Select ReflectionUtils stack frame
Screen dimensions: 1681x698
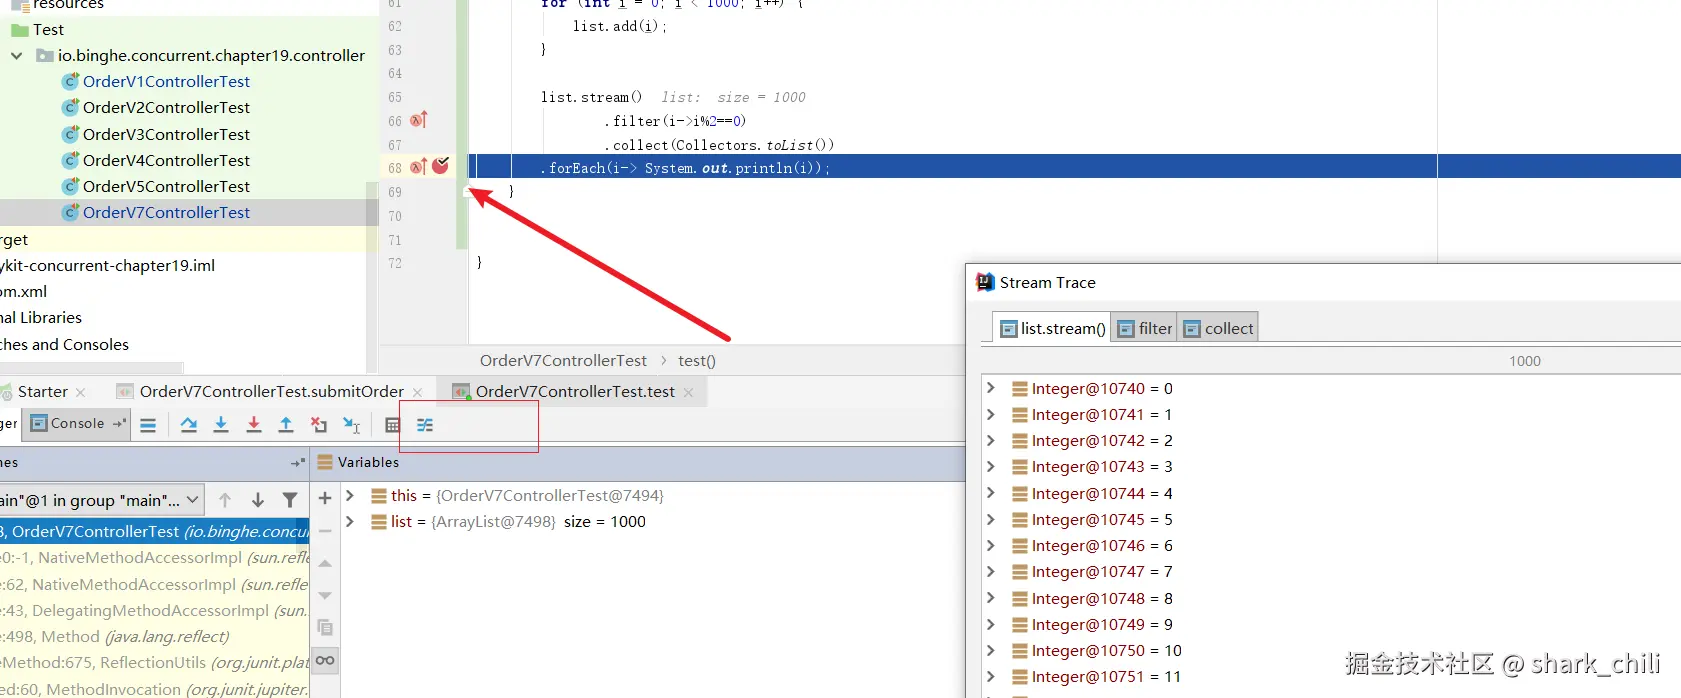[155, 663]
